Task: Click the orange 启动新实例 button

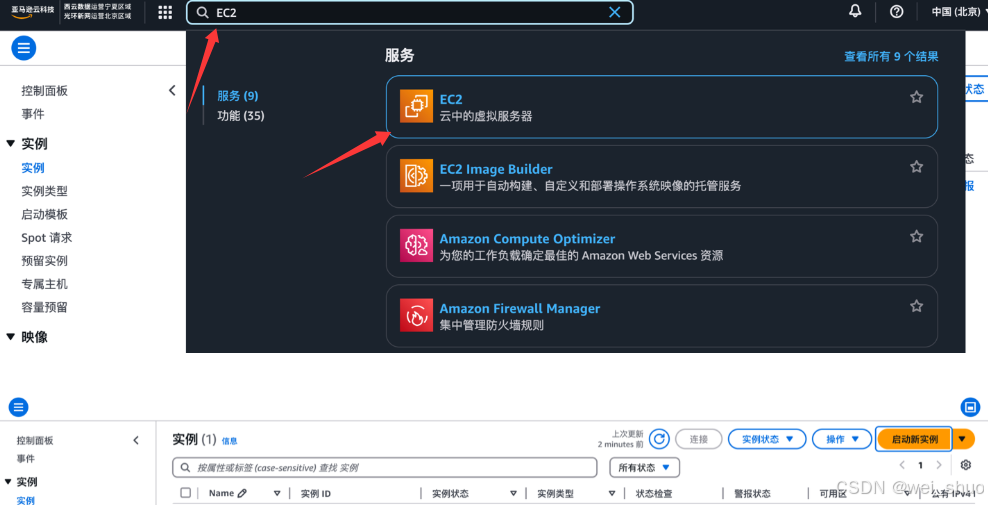Action: pos(914,439)
